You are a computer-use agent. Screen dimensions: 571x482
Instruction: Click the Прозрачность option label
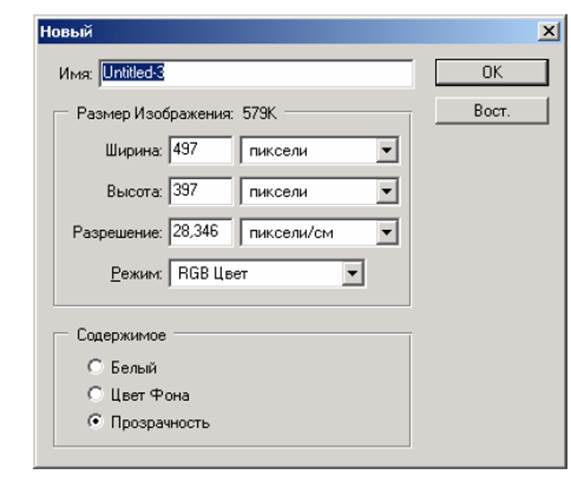pyautogui.click(x=160, y=423)
